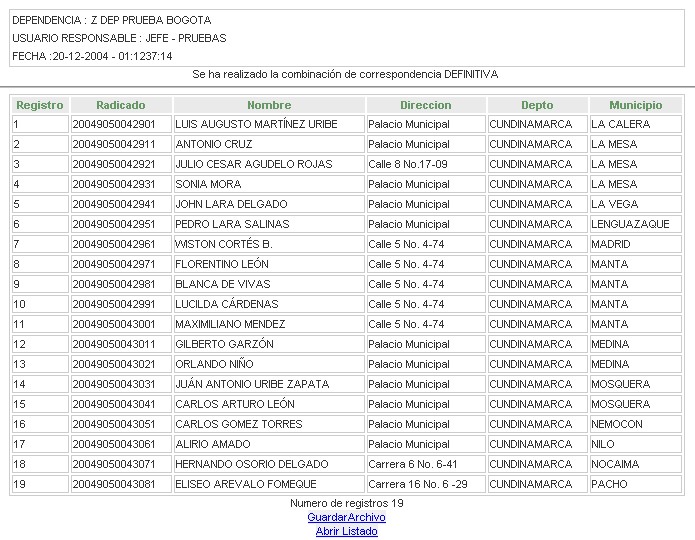Click municipality LA CALERA
Image resolution: width=695 pixels, height=540 pixels.
[x=621, y=124]
